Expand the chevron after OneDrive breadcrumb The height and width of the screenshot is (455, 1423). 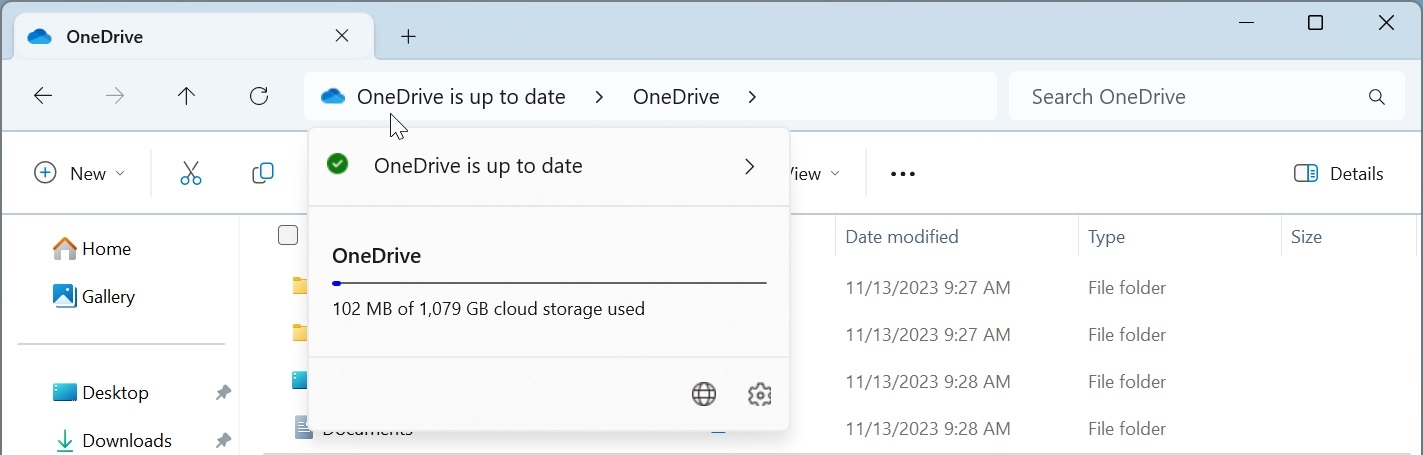[753, 97]
